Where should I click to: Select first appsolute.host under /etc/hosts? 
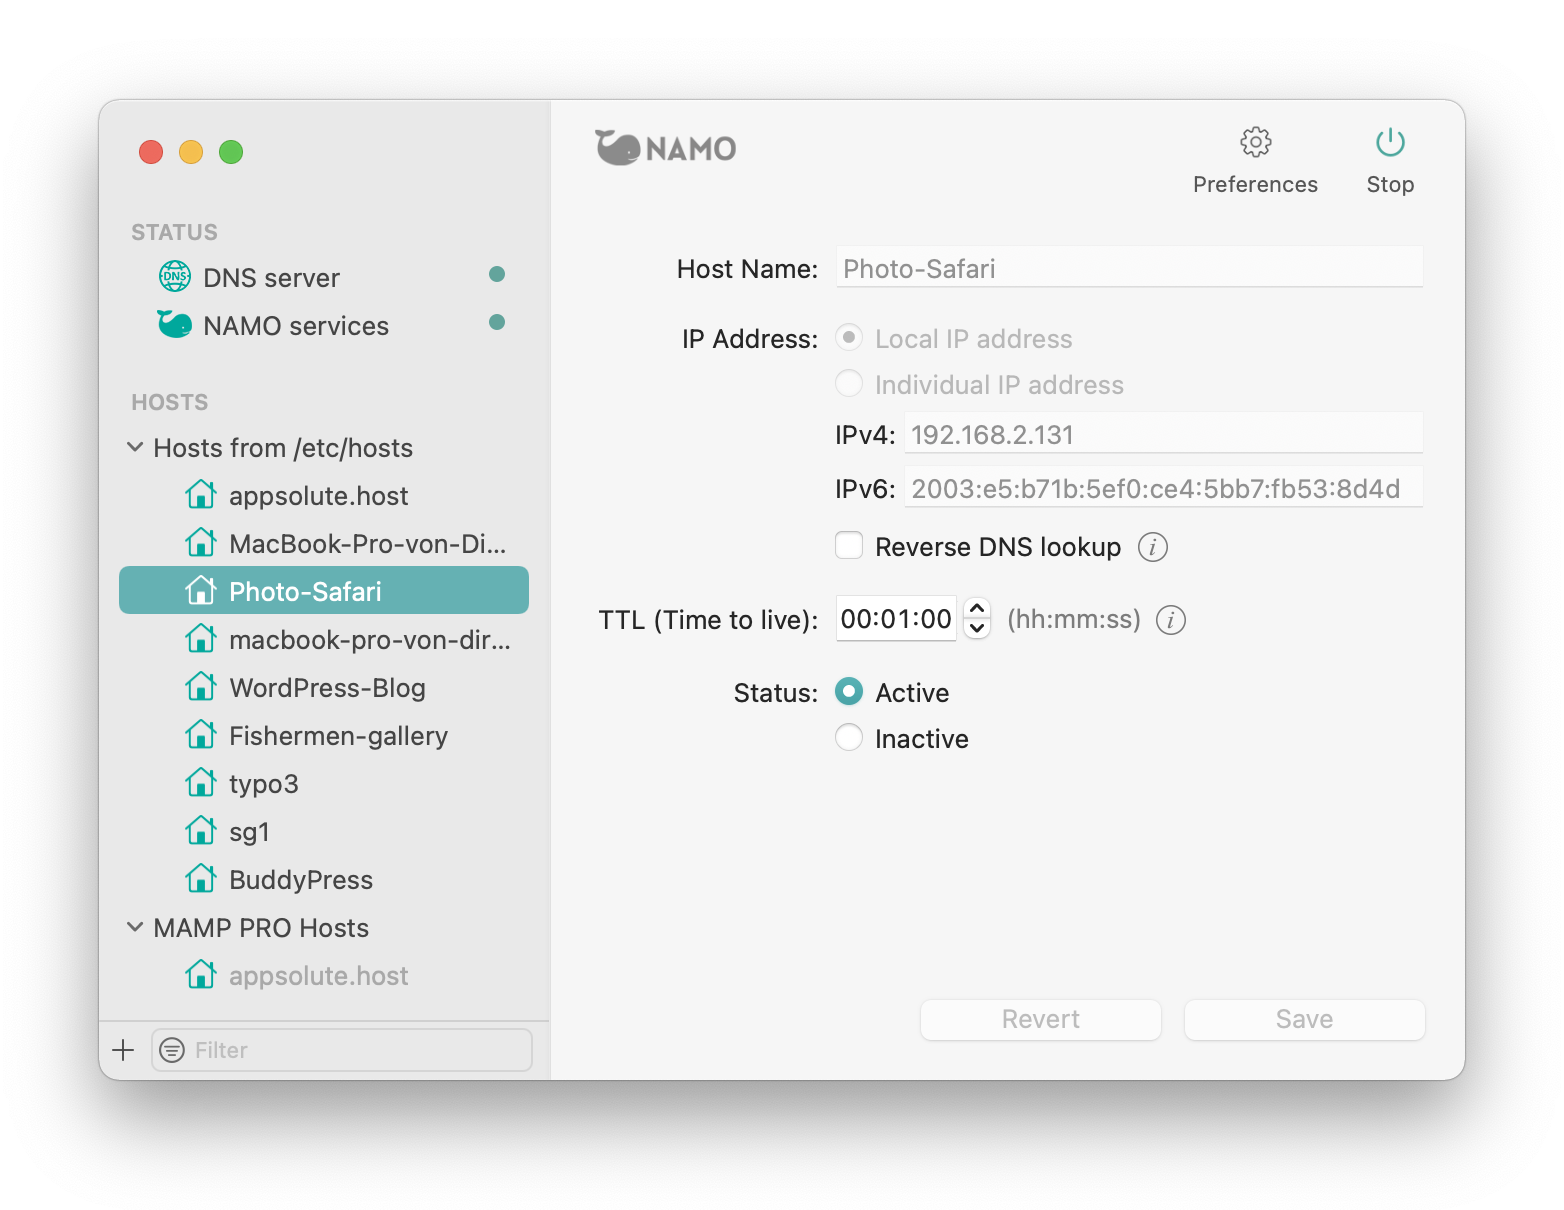[x=324, y=495]
